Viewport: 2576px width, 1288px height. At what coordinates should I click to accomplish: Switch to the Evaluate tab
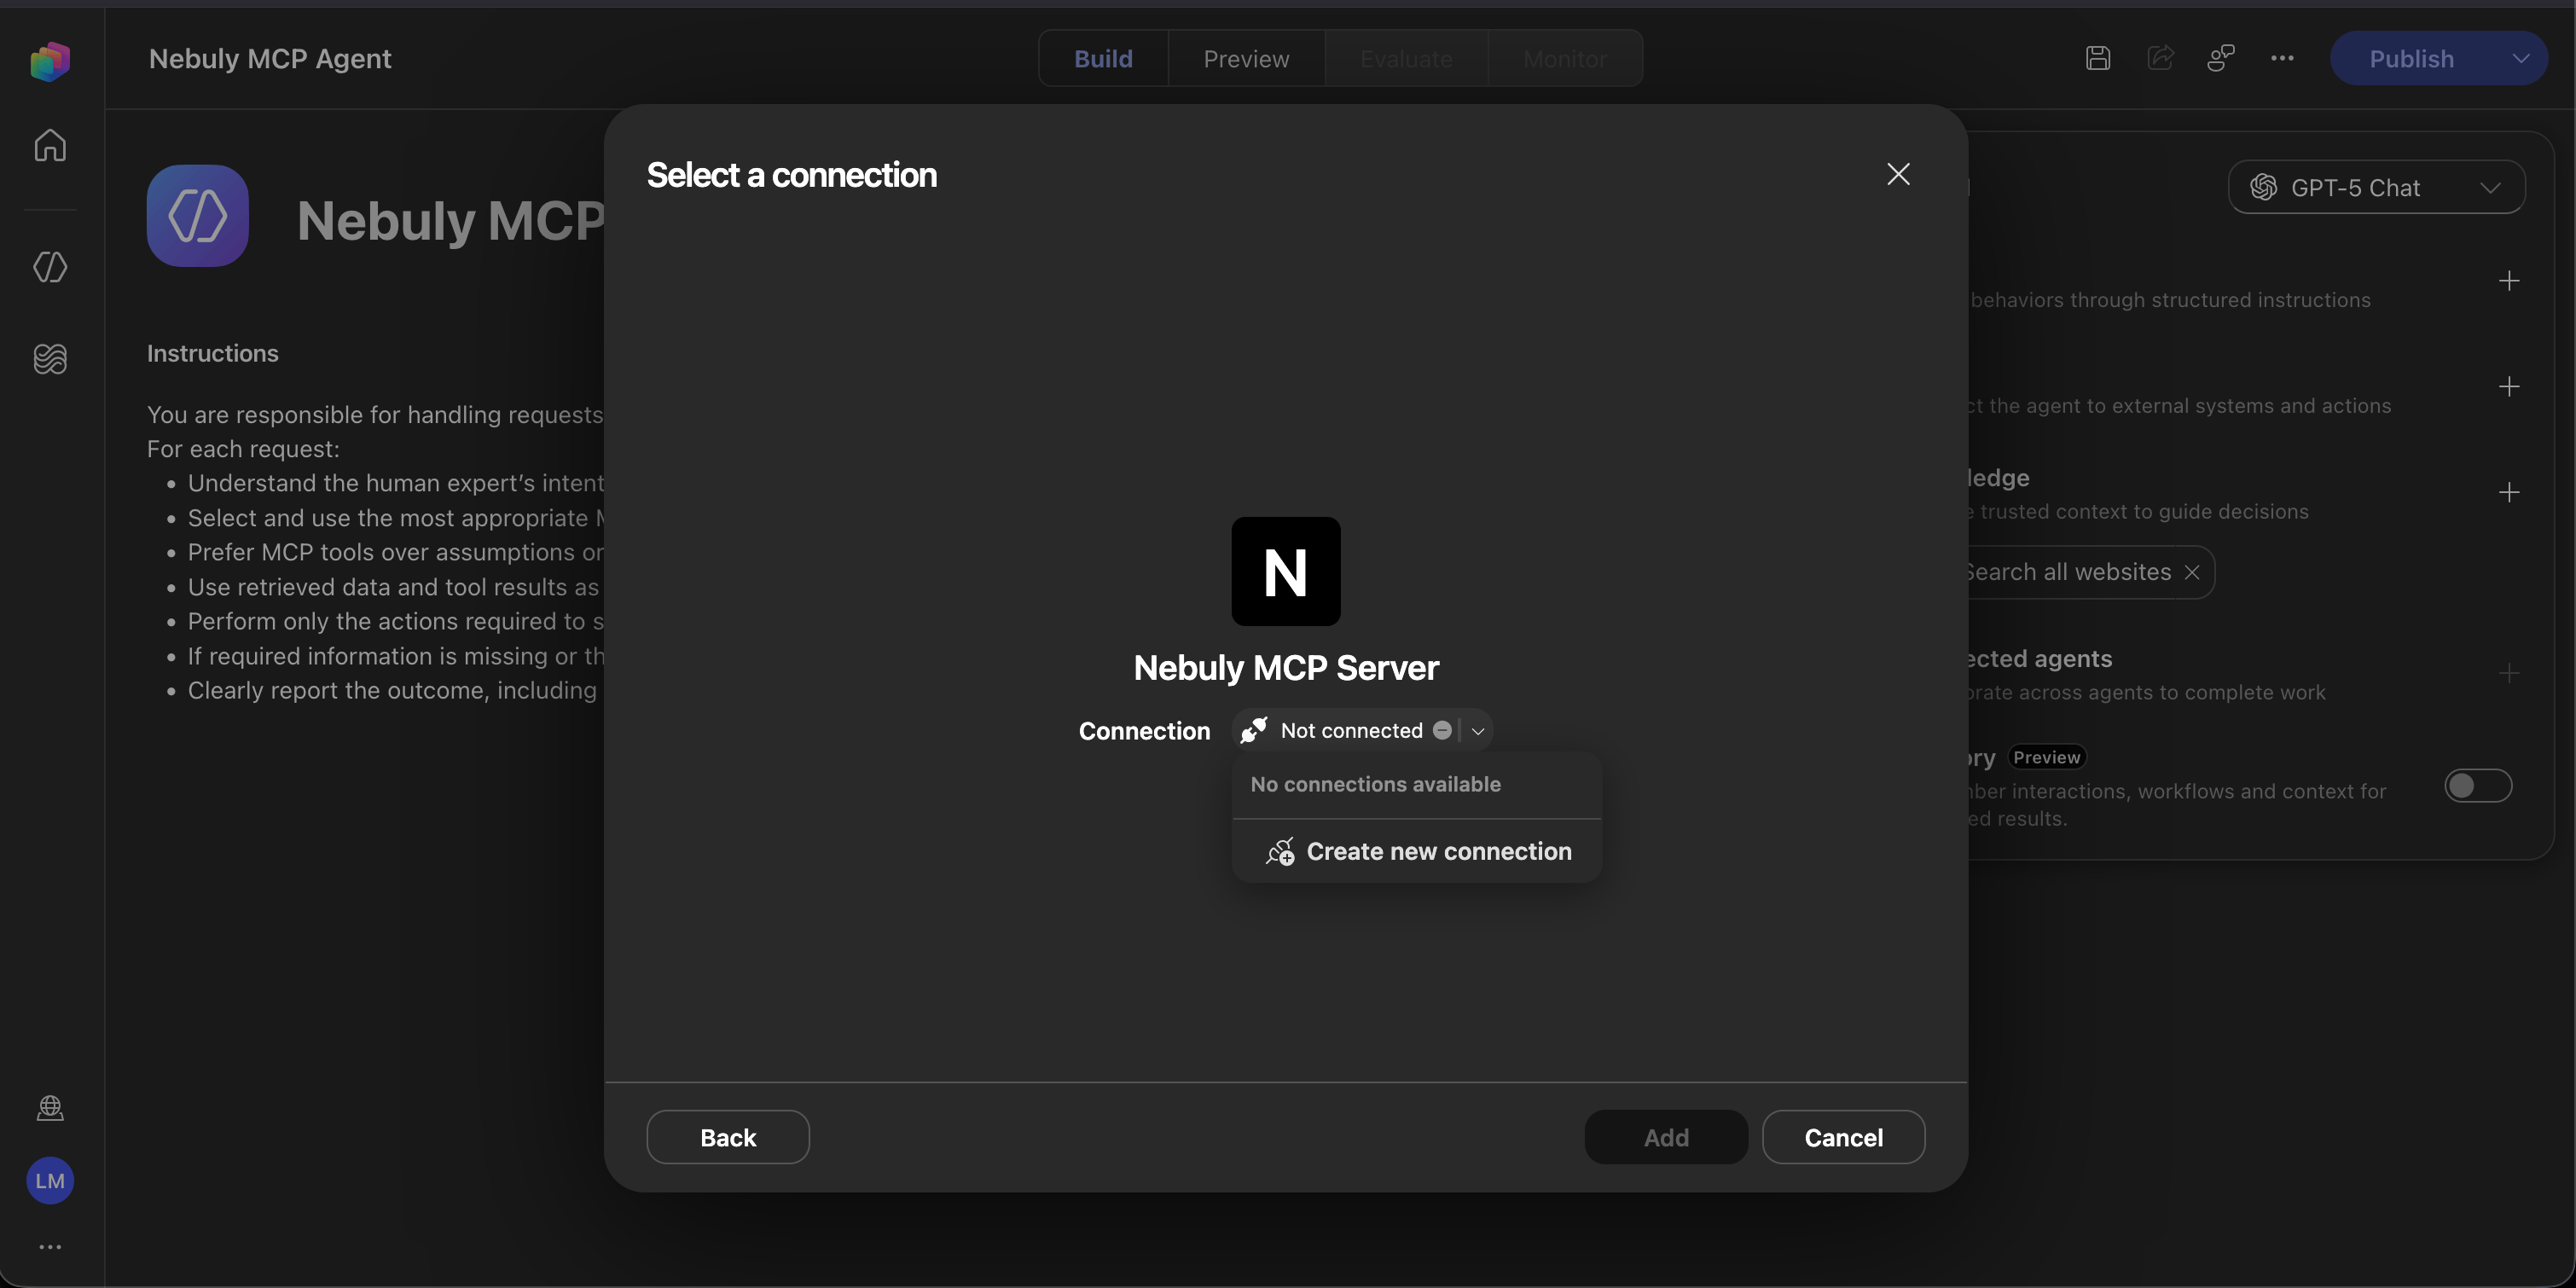(x=1406, y=58)
